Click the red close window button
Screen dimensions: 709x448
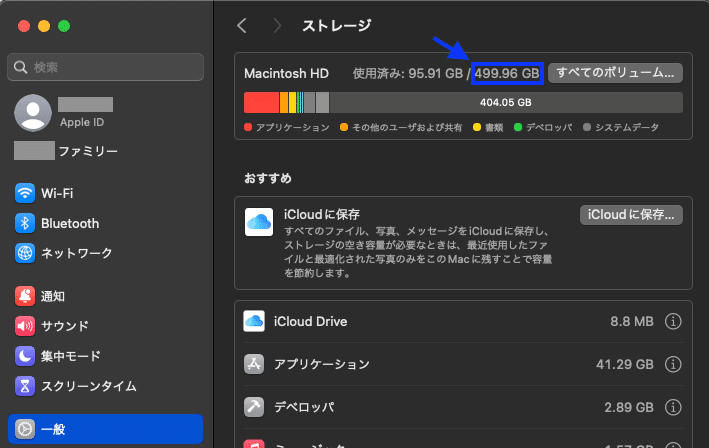(24, 26)
